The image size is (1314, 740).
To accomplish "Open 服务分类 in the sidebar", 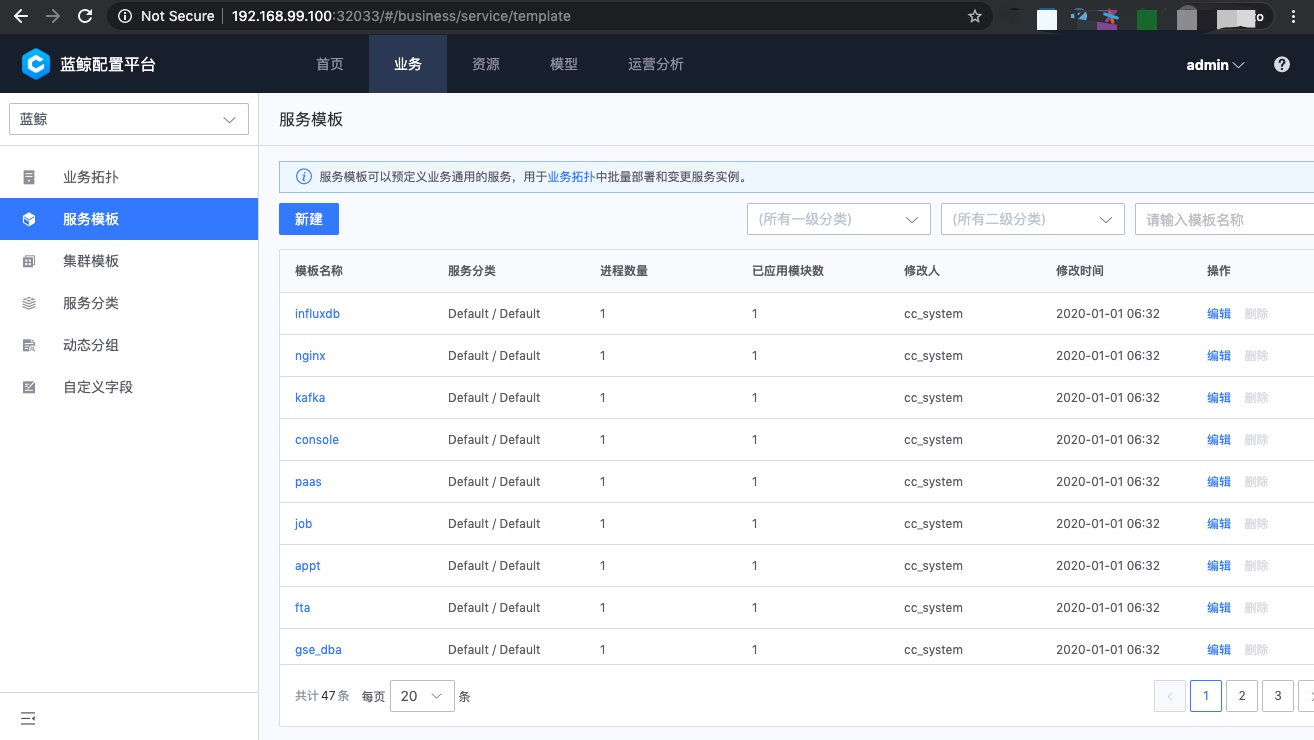I will click(x=129, y=303).
